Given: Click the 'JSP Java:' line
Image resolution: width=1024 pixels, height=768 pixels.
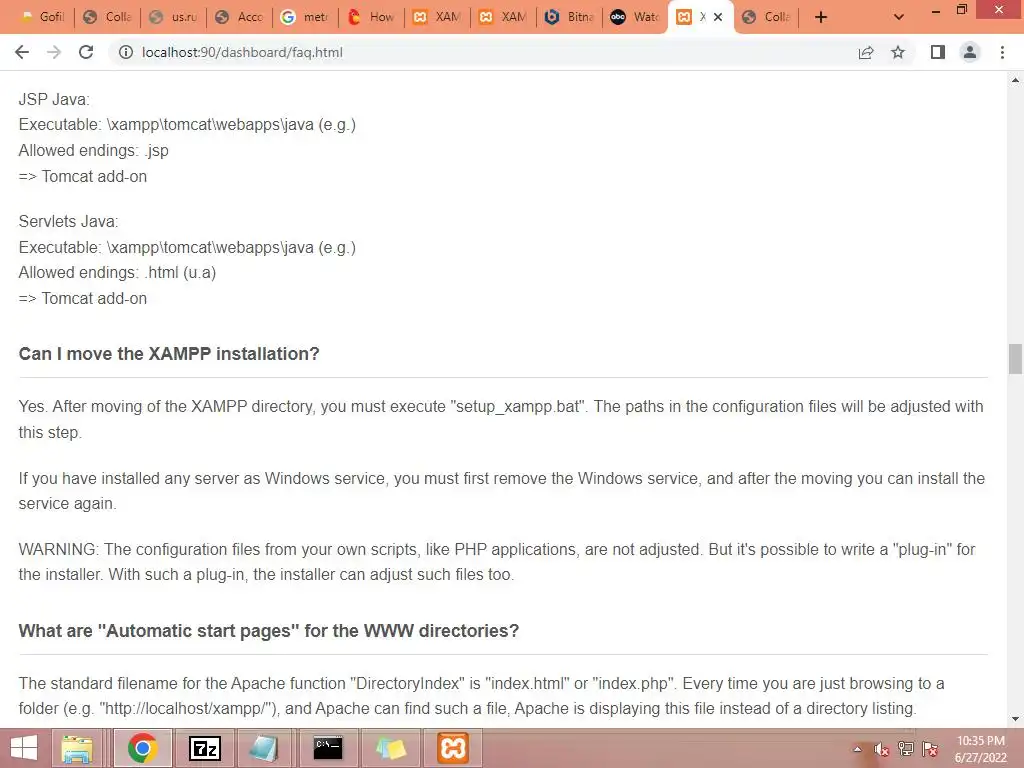Looking at the screenshot, I should [x=54, y=99].
